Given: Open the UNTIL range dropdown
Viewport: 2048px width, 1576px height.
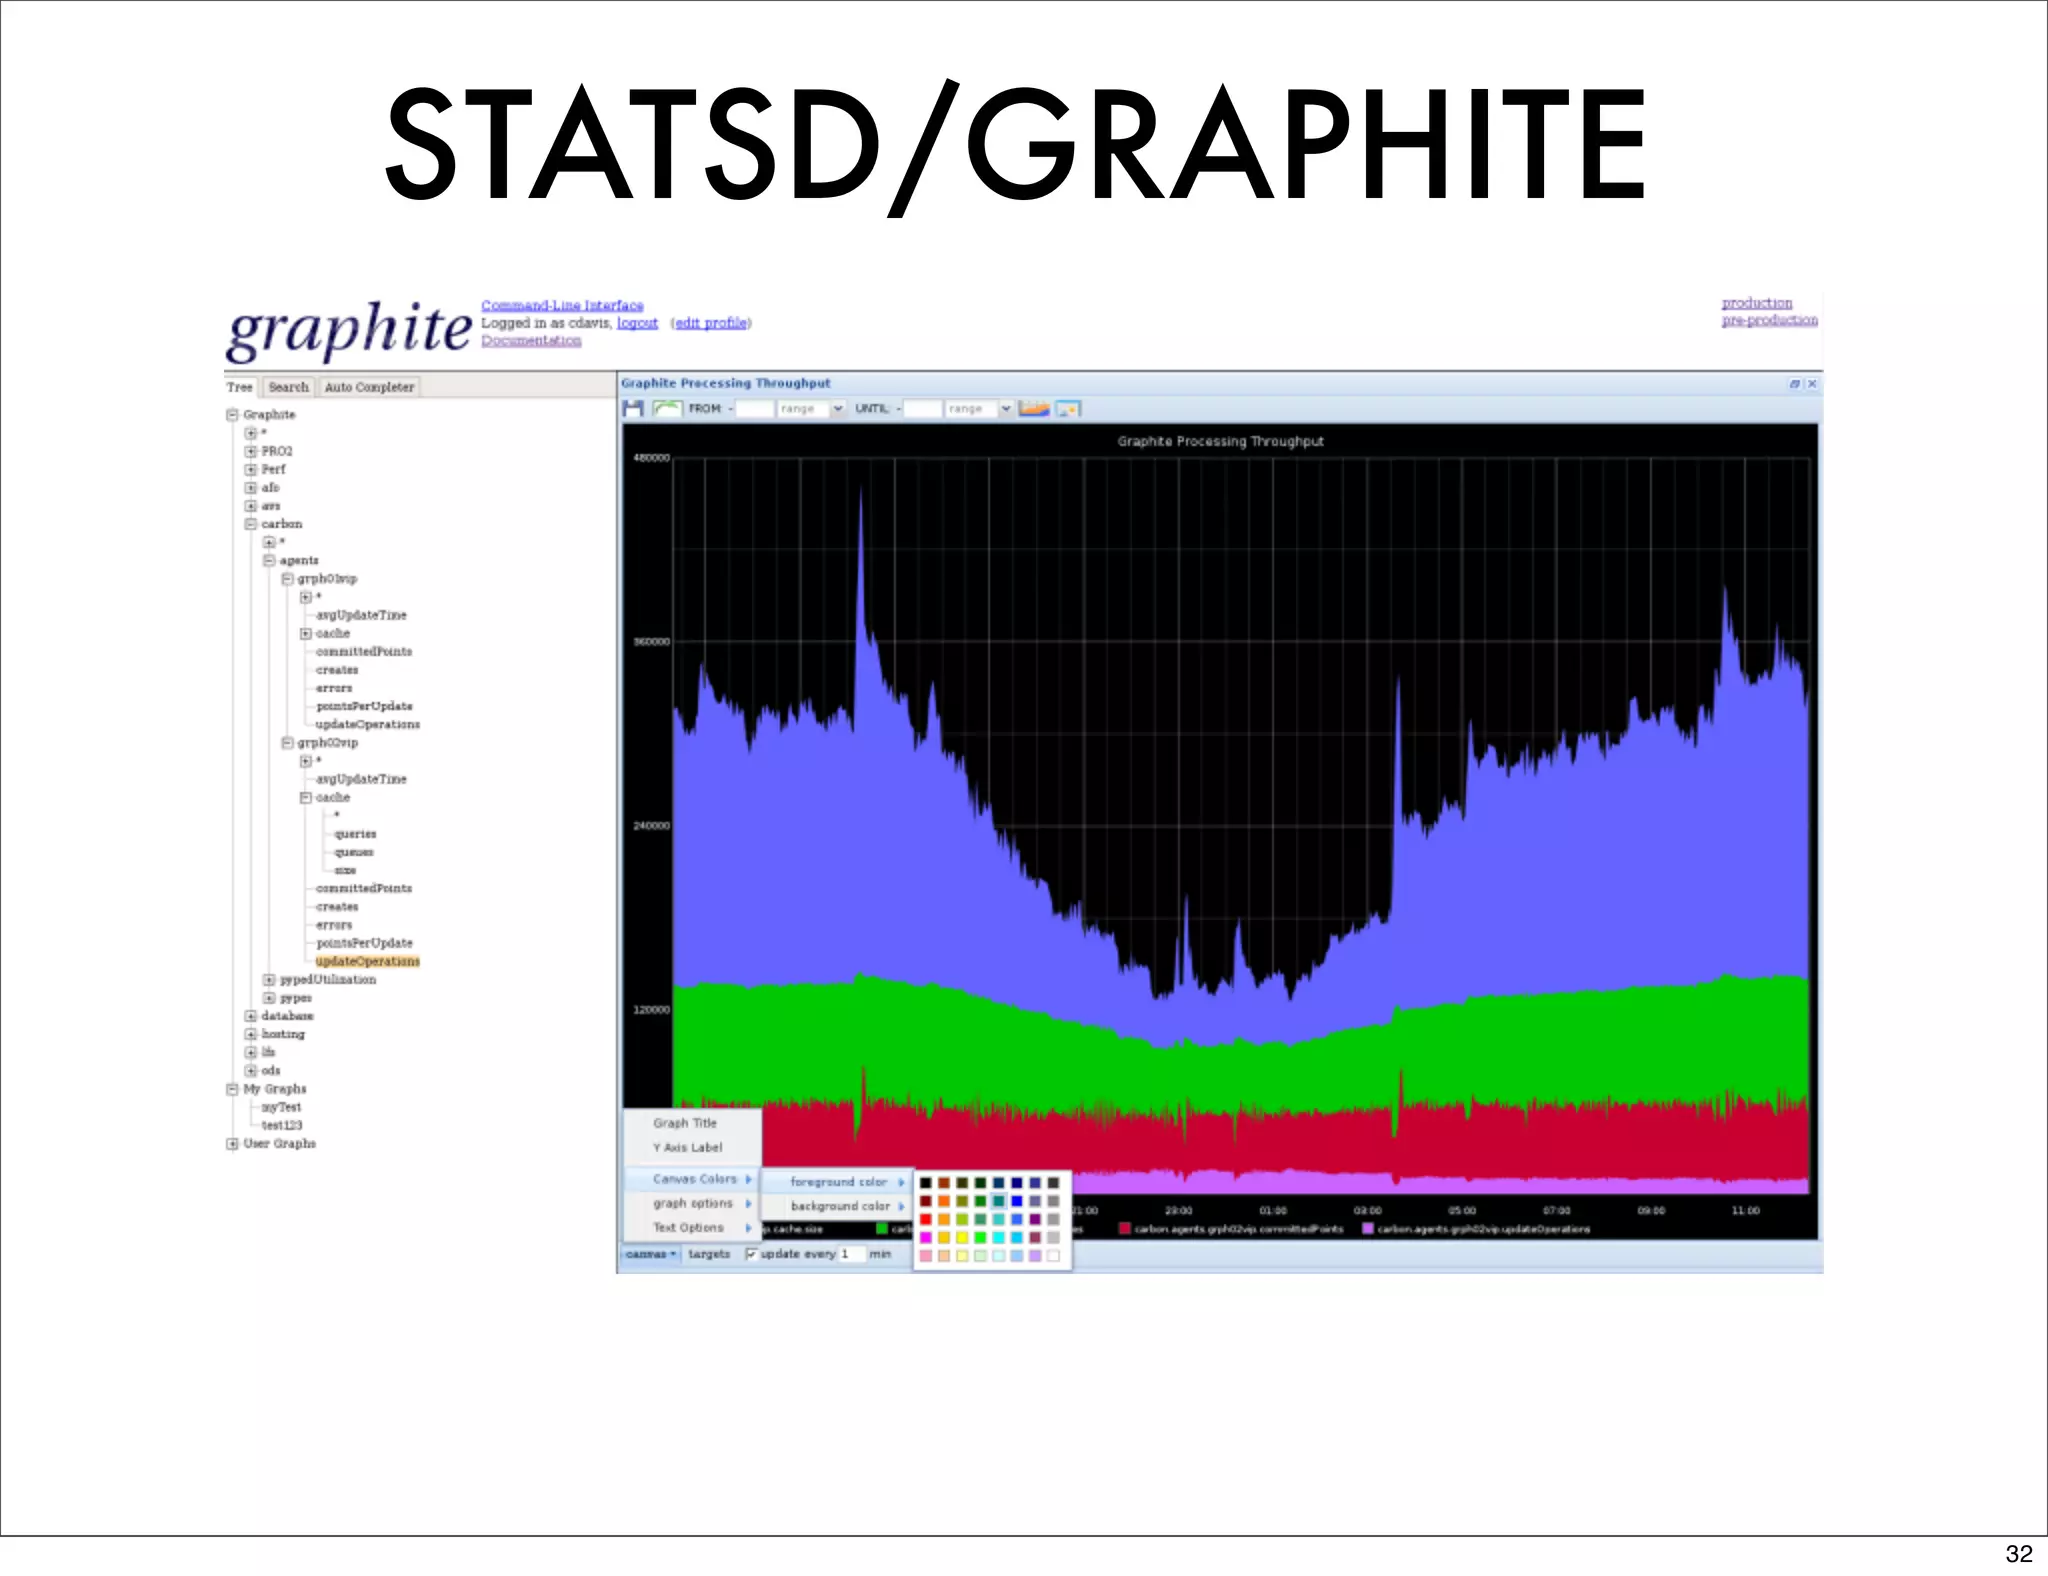Looking at the screenshot, I should (1006, 408).
